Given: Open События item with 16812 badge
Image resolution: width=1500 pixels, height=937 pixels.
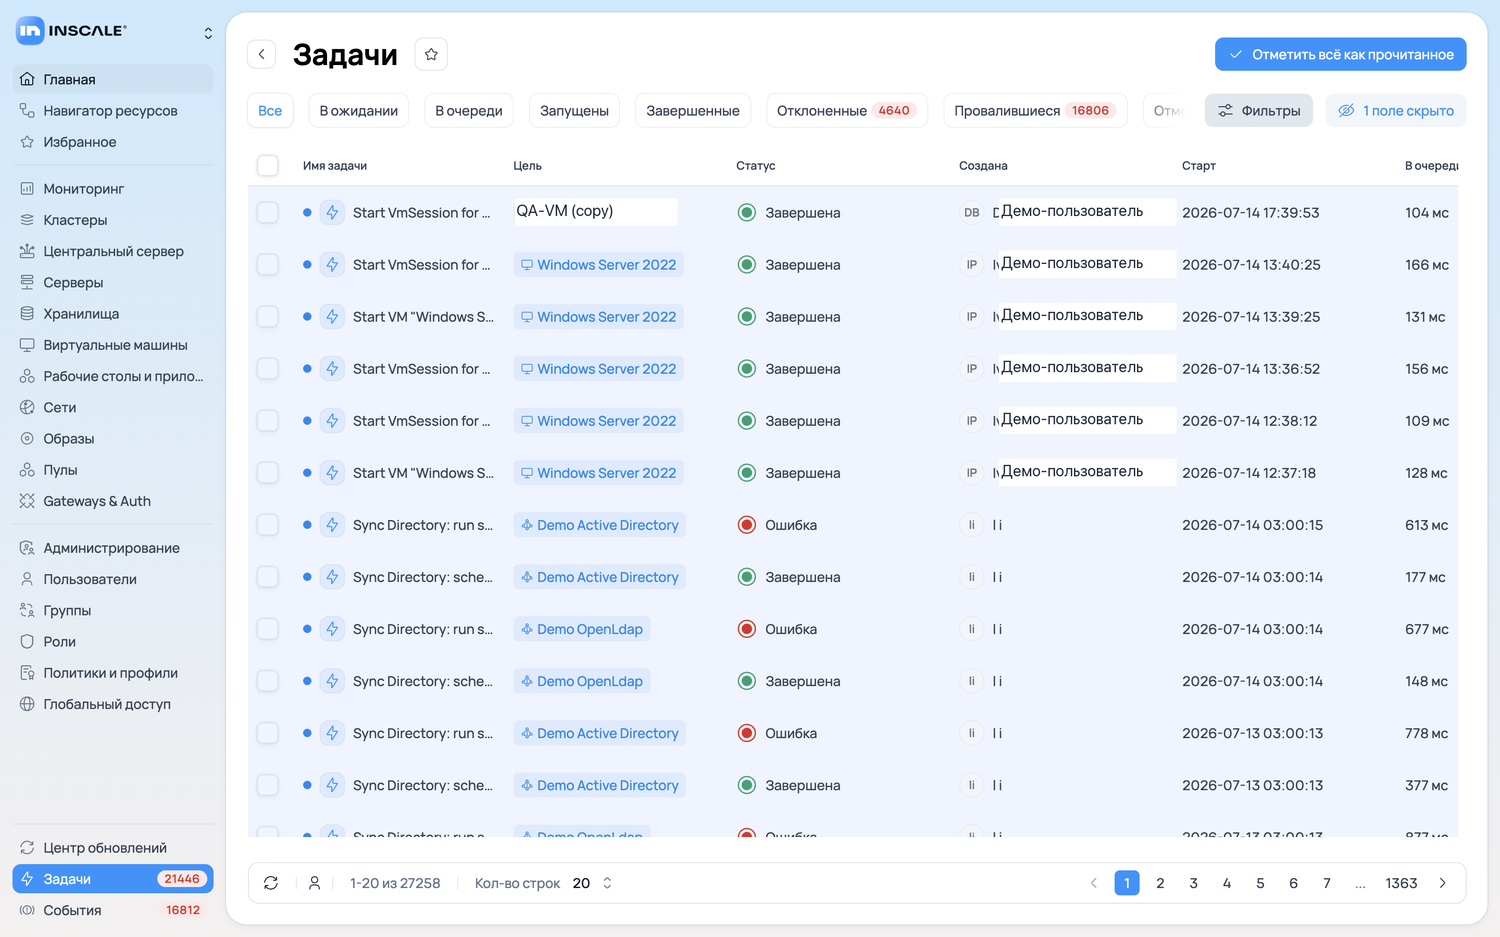Looking at the screenshot, I should coord(113,910).
